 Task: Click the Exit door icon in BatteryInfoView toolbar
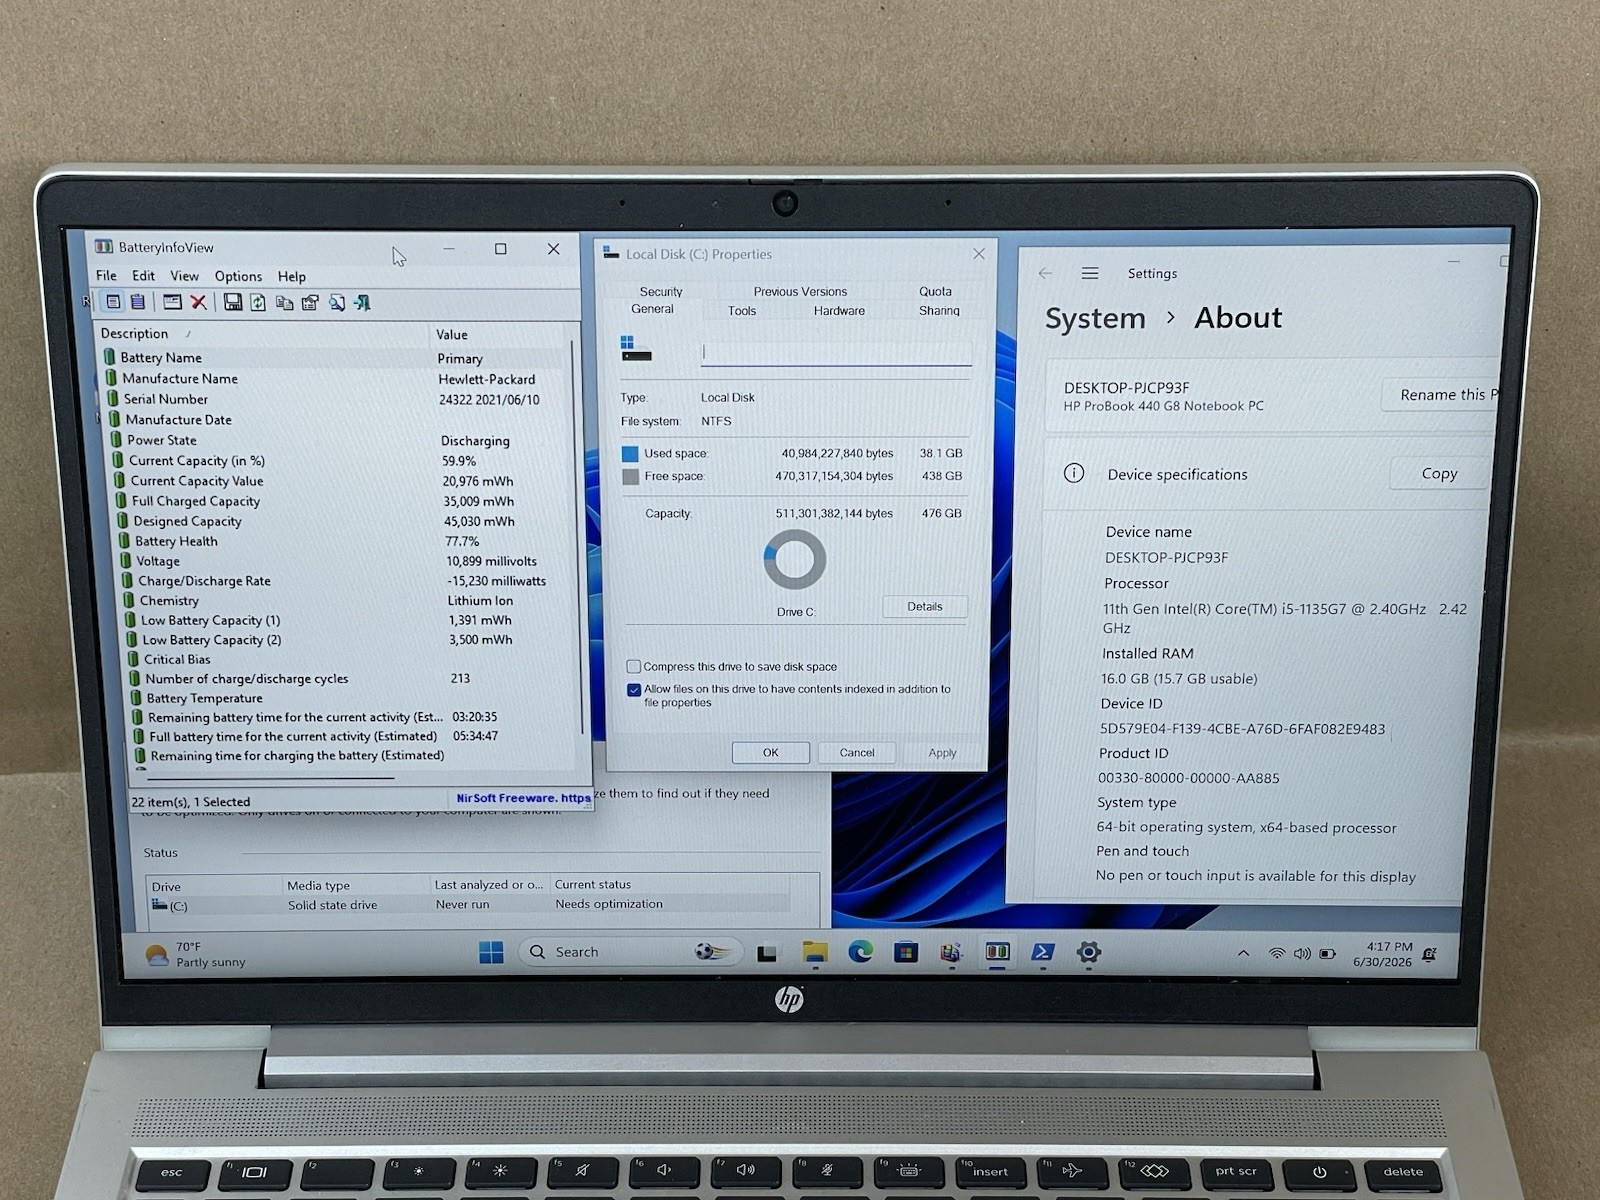click(x=362, y=302)
